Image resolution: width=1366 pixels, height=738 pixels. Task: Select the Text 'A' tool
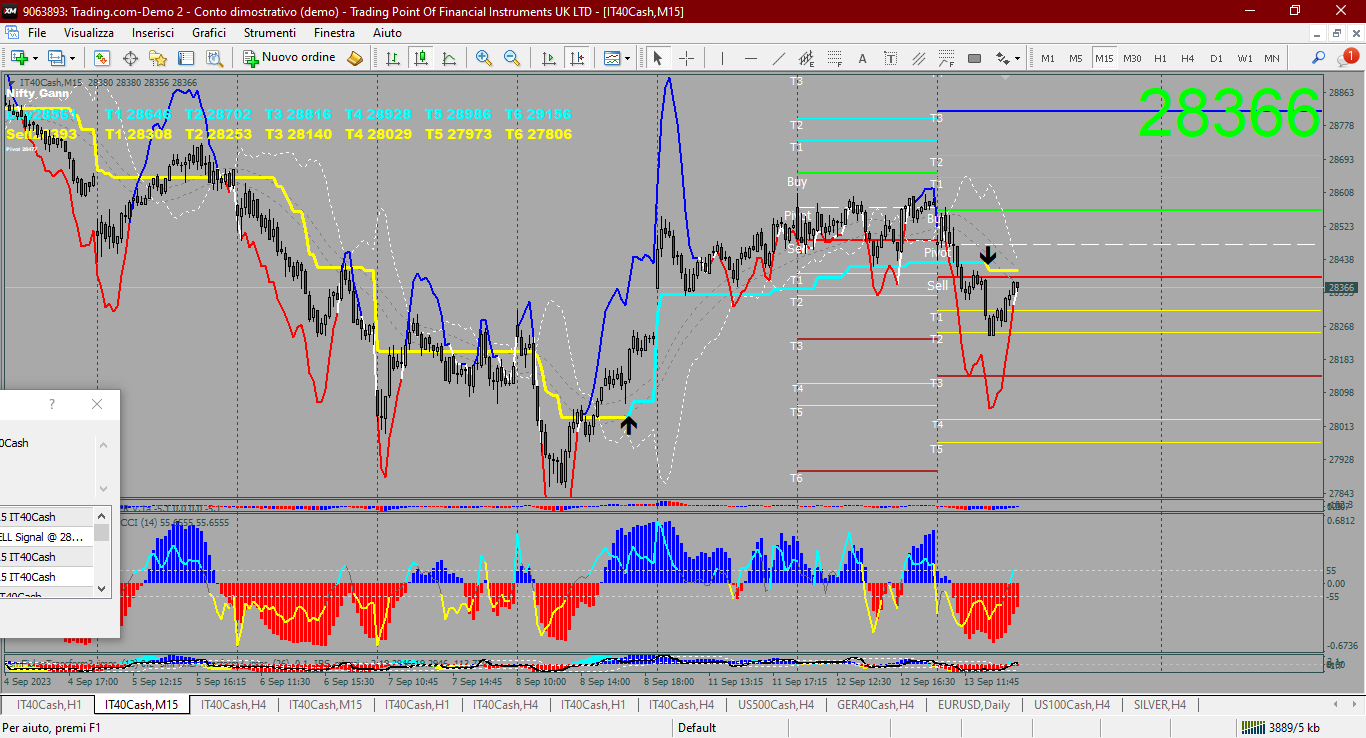coord(862,58)
